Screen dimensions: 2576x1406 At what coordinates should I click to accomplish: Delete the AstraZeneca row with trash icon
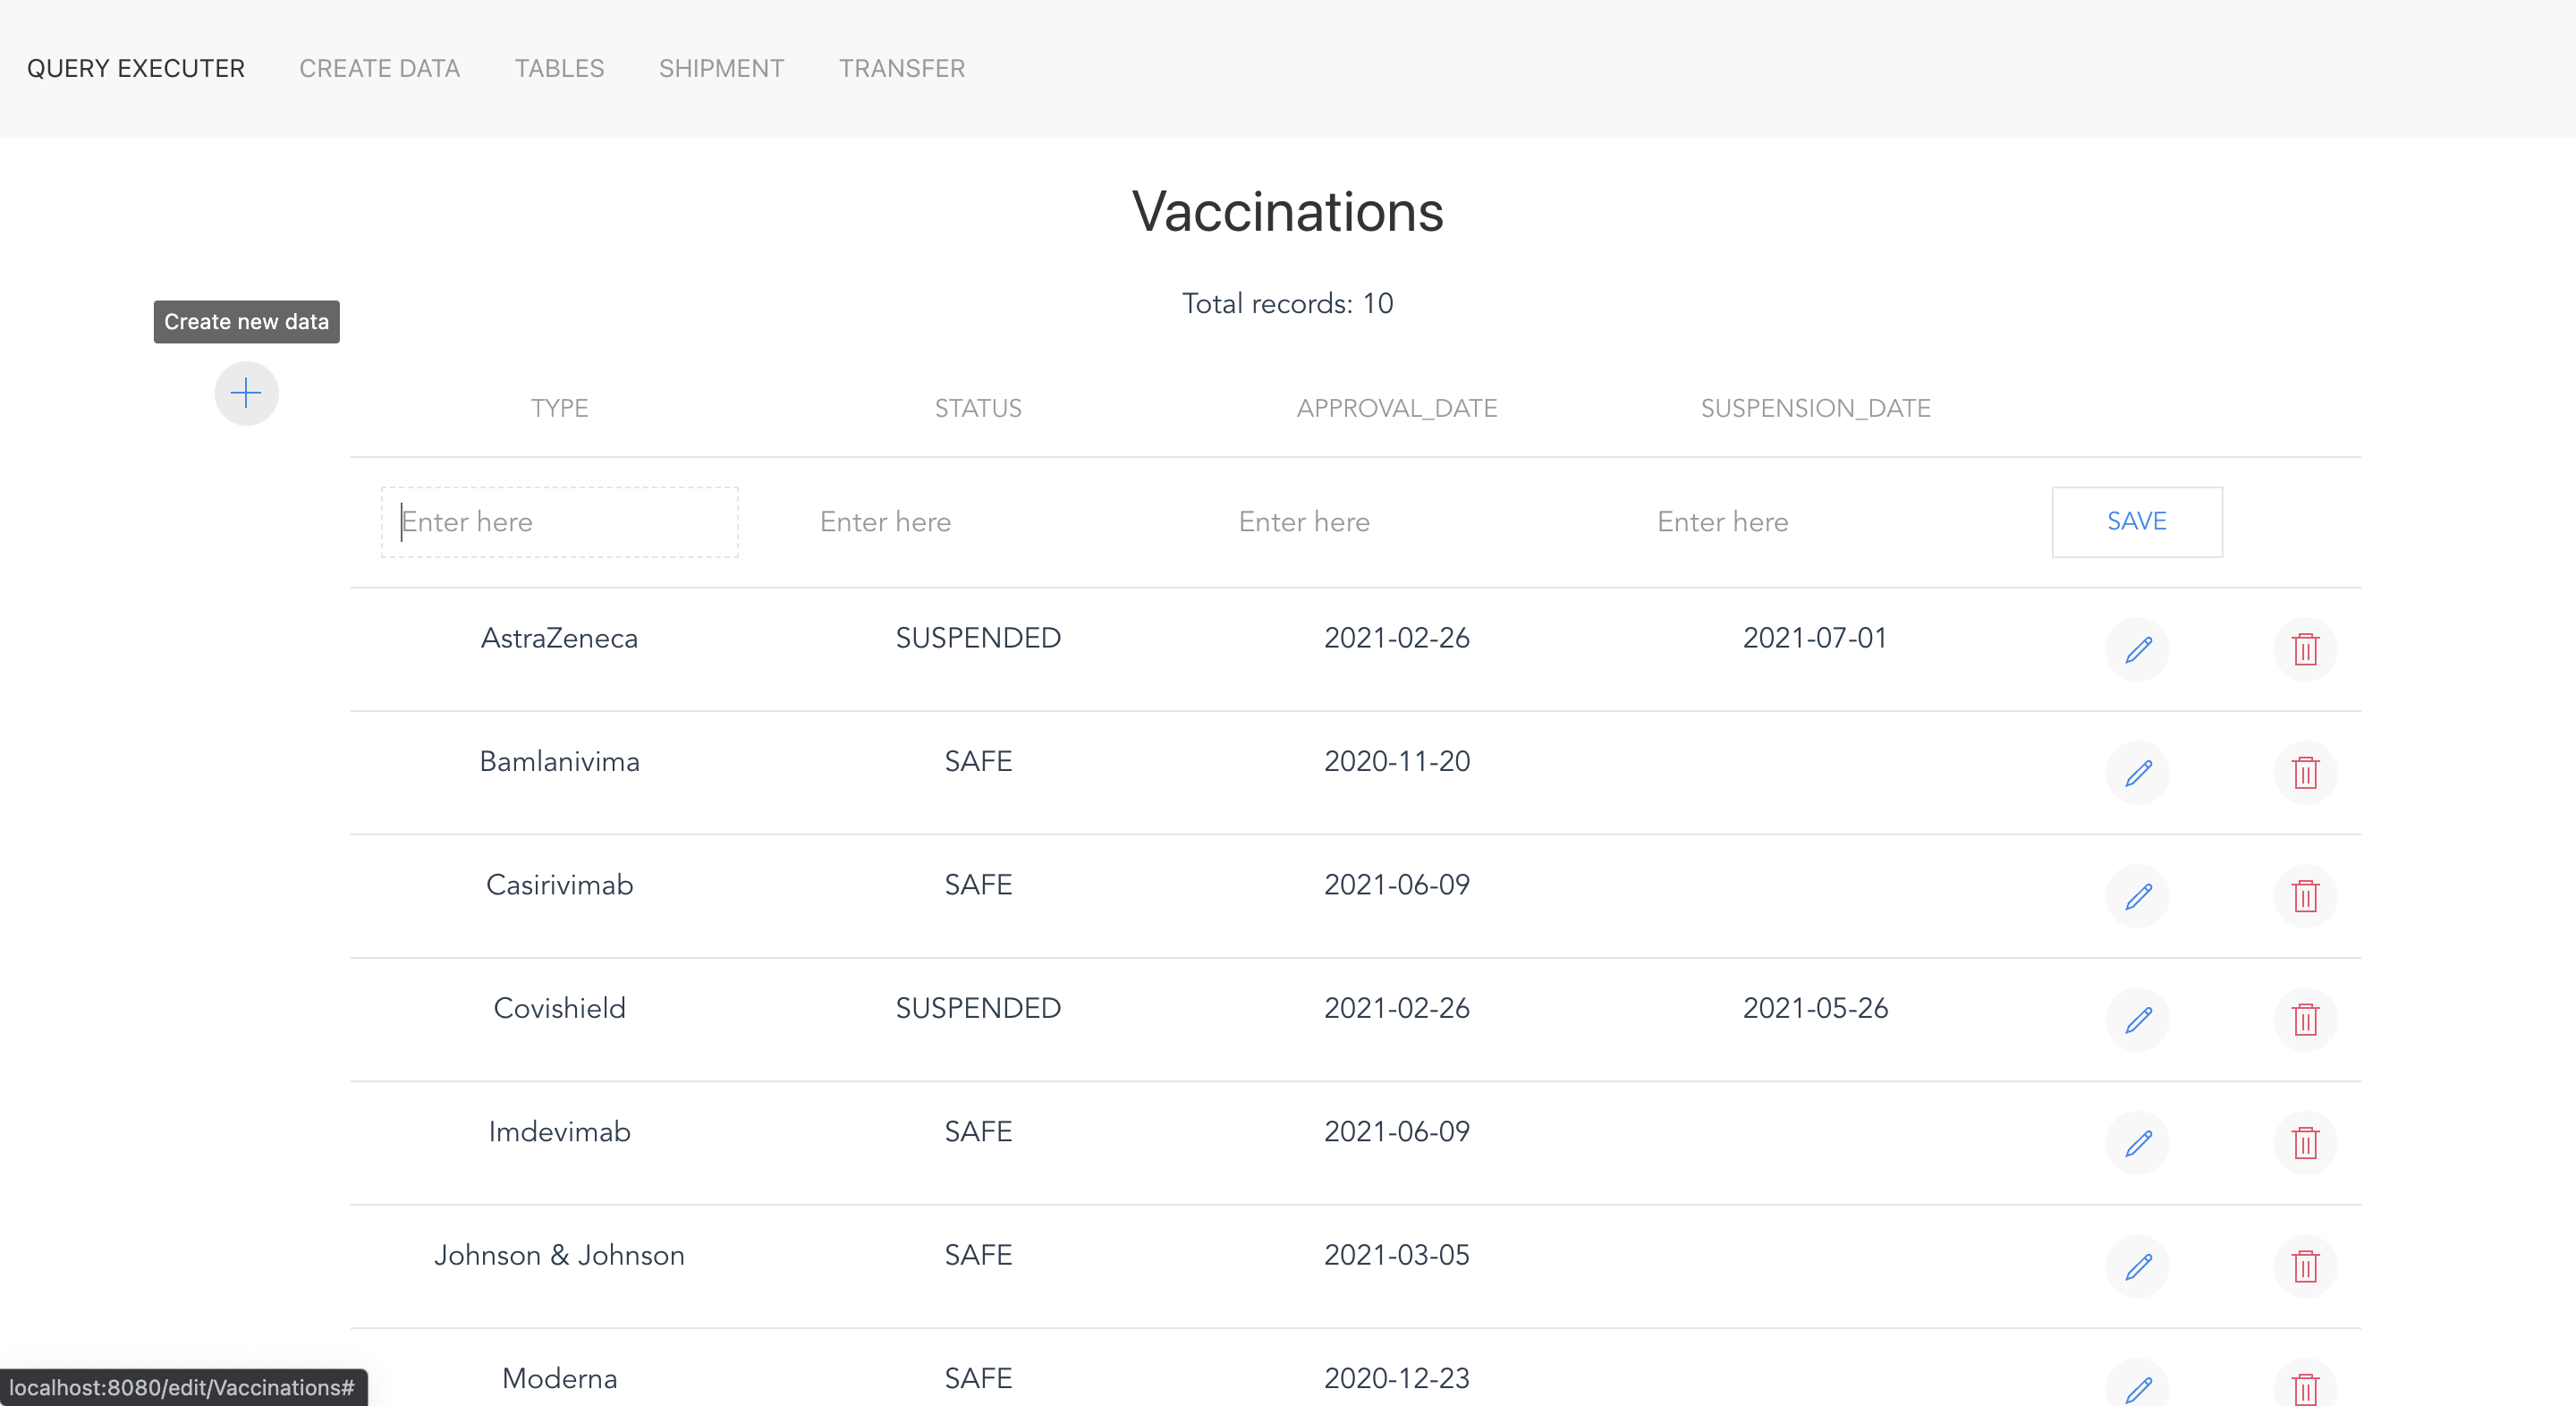click(x=2305, y=649)
